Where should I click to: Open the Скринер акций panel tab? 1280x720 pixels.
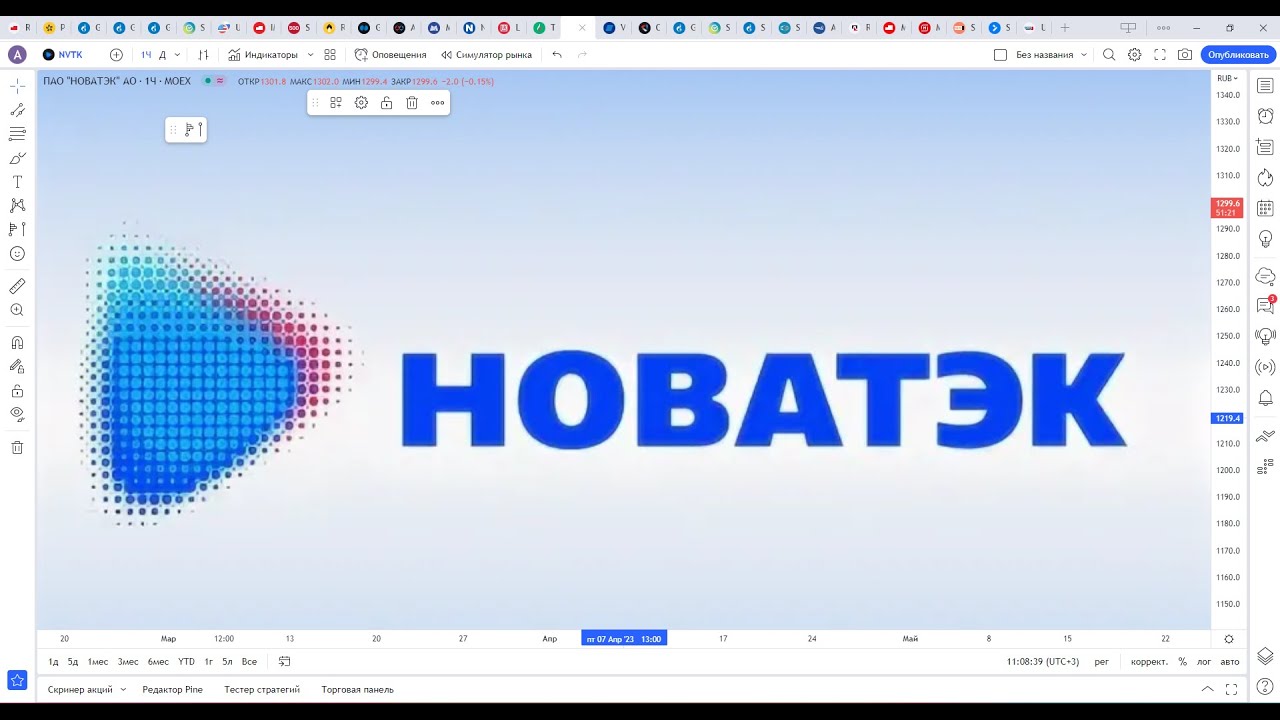[80, 690]
